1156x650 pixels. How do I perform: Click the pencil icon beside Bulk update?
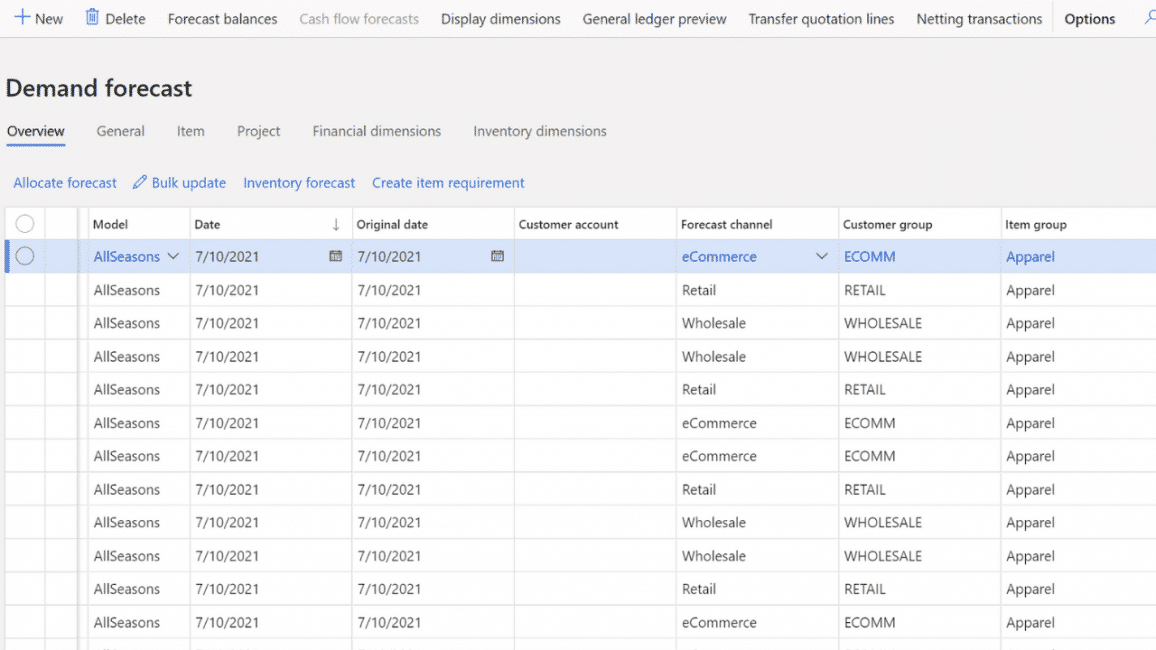(139, 182)
